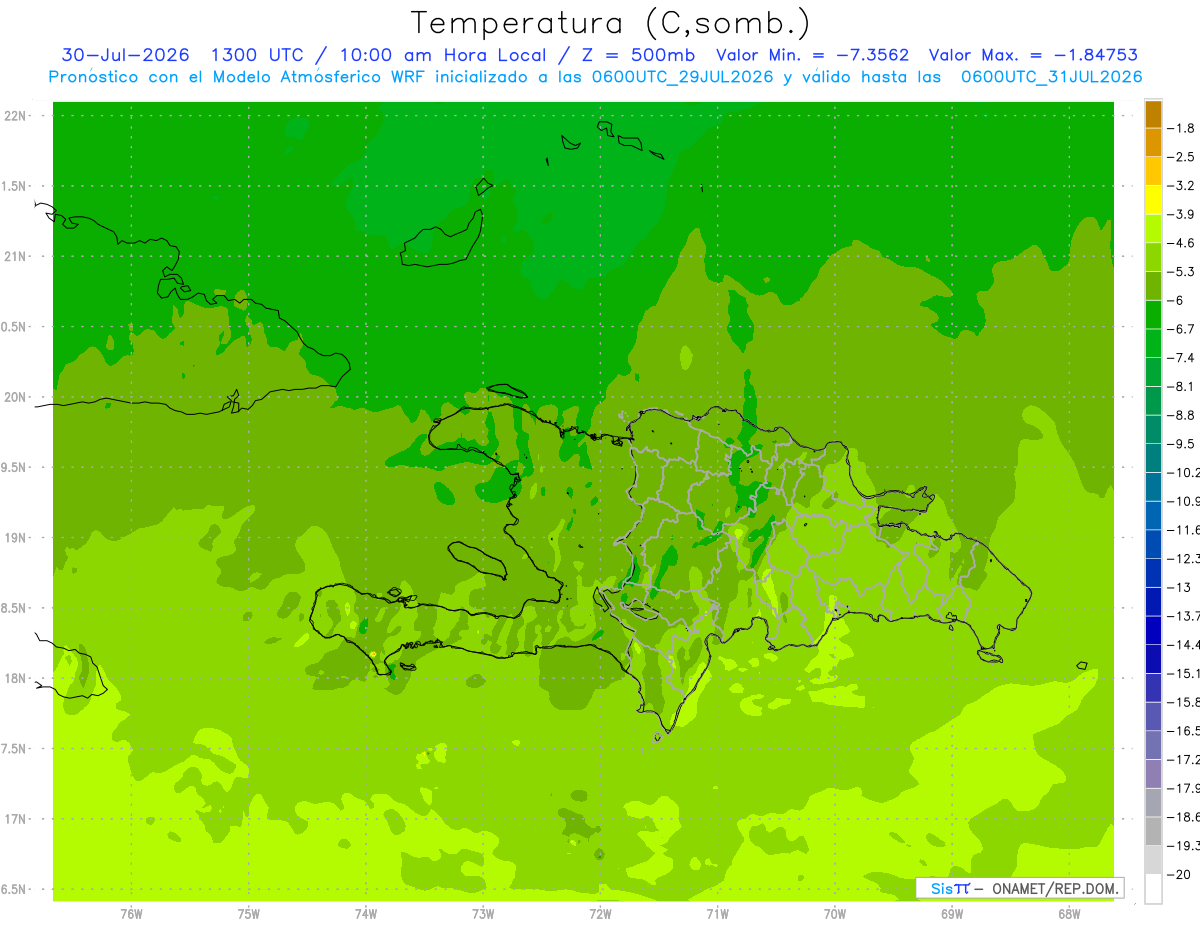Pick the dark orange swatch above -1.8

tap(1153, 114)
